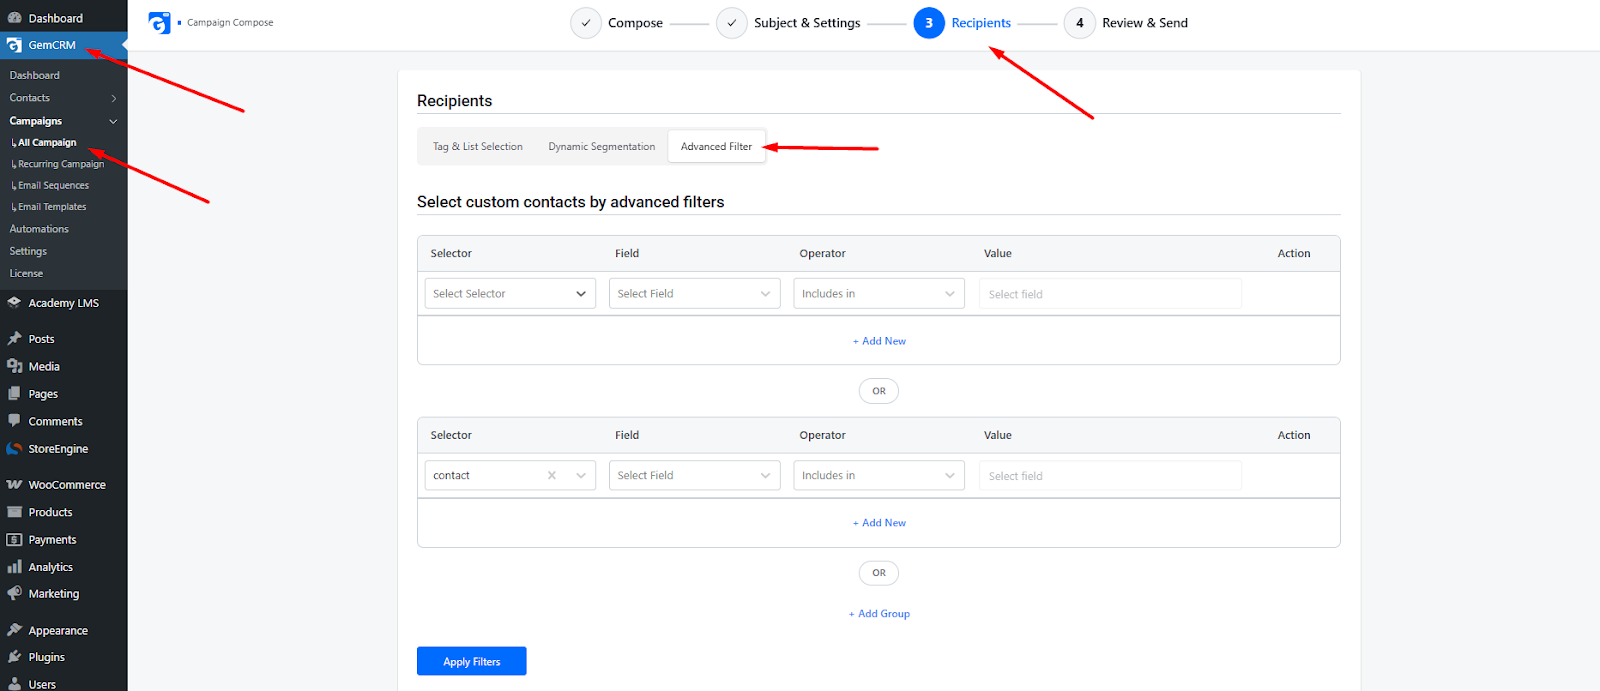Viewport: 1600px width, 691px height.
Task: Open the Select Field dropdown beside 'Select Selector'
Action: point(694,293)
